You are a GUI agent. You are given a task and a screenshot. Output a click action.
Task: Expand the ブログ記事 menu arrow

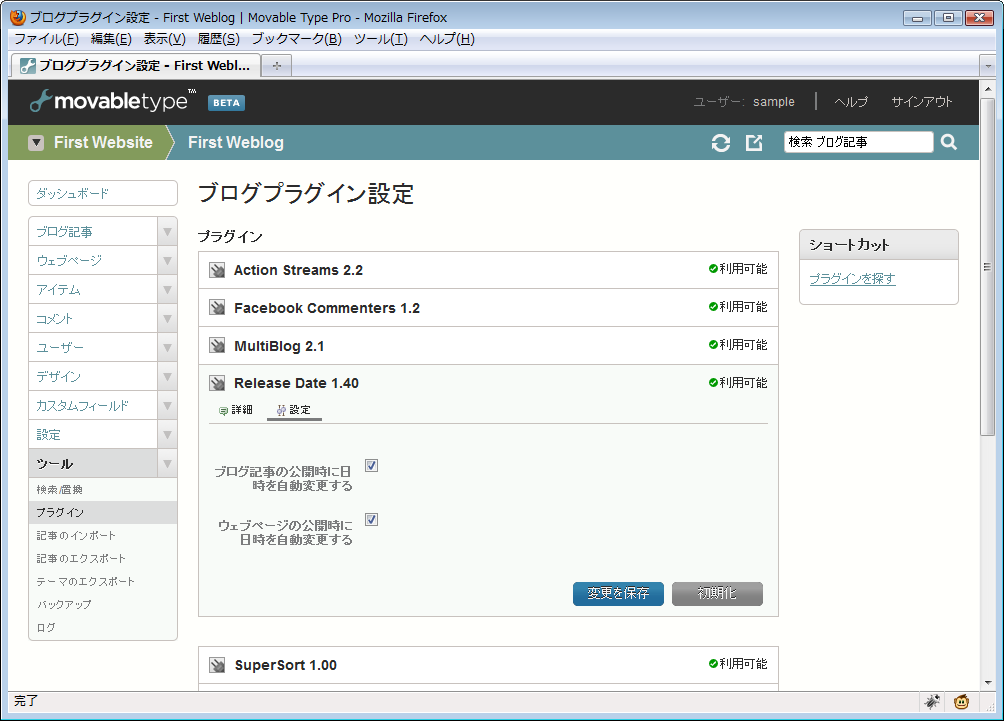167,232
